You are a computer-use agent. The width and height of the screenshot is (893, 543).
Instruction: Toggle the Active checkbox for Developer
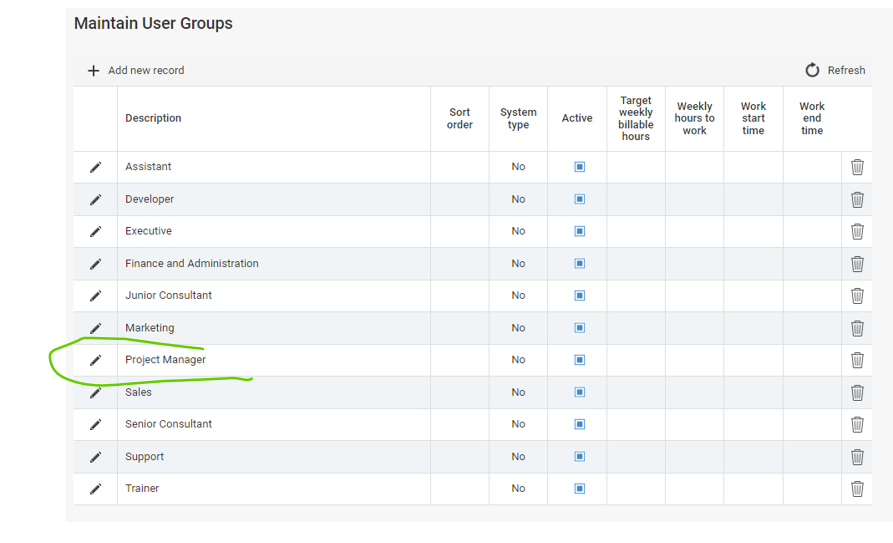[579, 199]
